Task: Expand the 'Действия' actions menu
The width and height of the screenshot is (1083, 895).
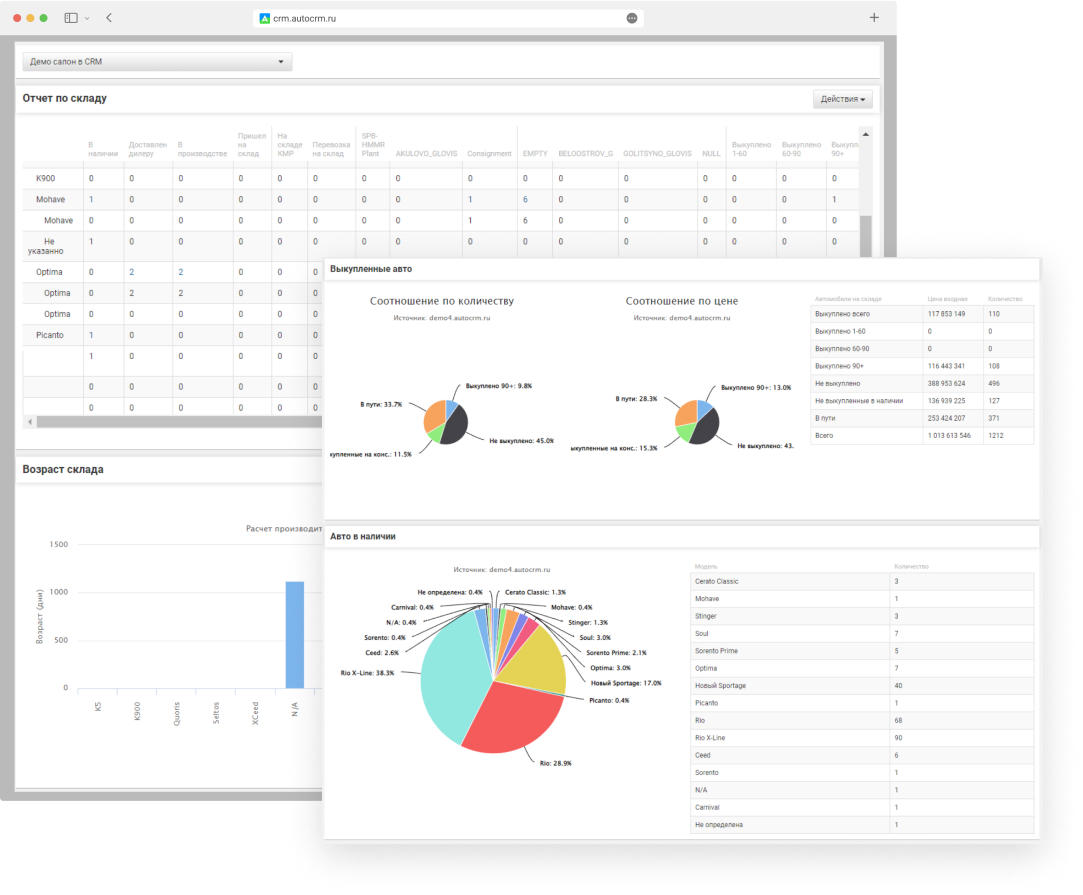Action: [x=844, y=99]
